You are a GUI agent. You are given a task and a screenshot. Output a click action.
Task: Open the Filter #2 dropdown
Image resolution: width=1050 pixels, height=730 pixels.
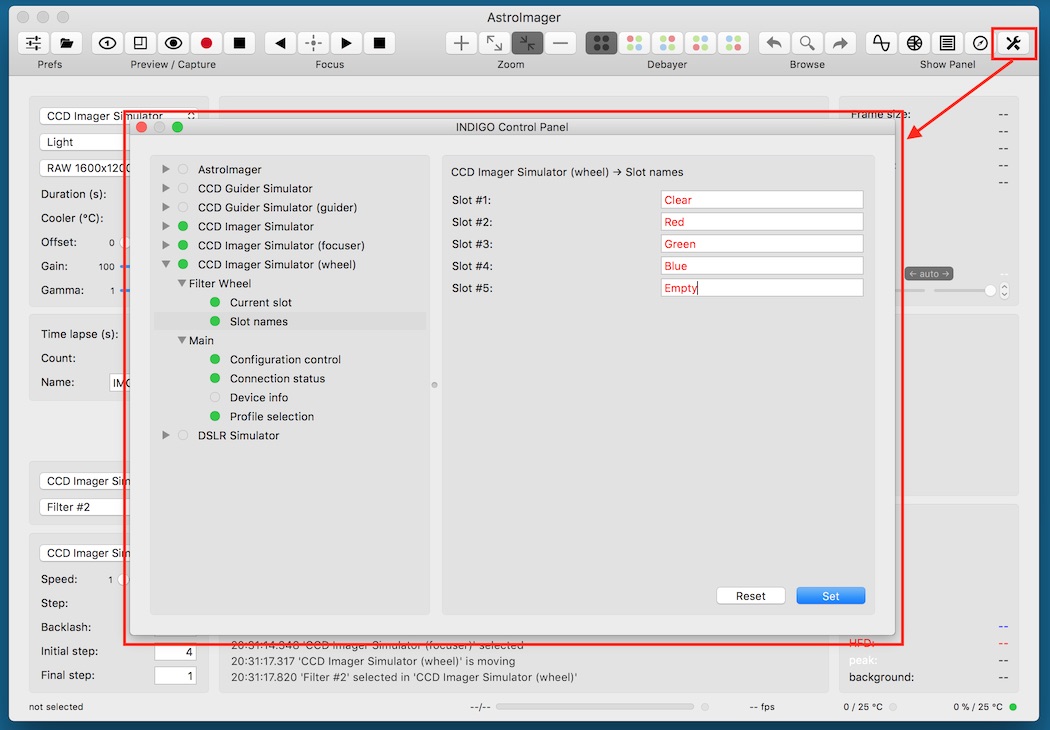click(84, 507)
